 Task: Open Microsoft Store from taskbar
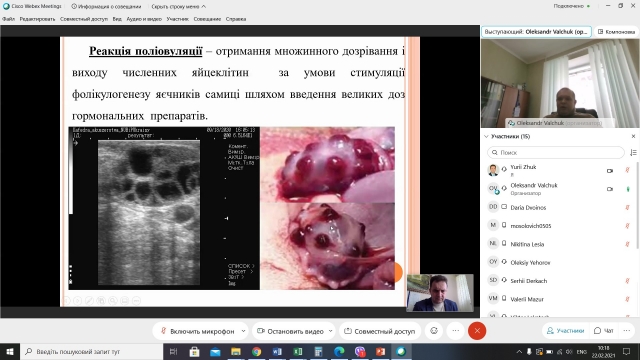(194, 351)
